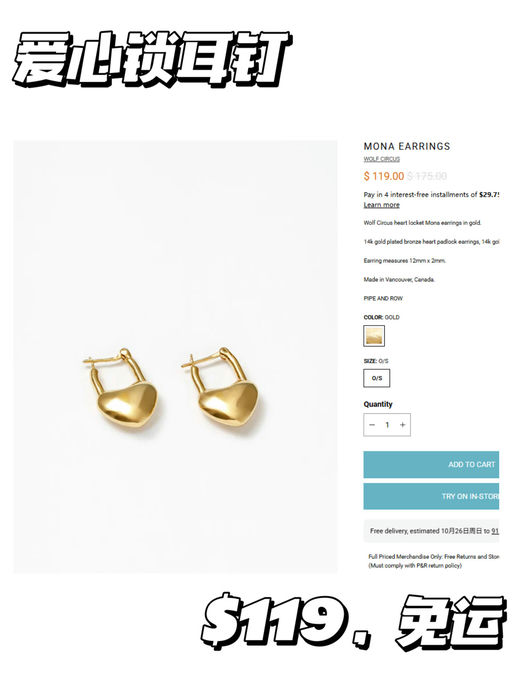Viewport: 512px width, 683px height.
Task: Open the Wolf Circus brand link
Action: point(382,159)
